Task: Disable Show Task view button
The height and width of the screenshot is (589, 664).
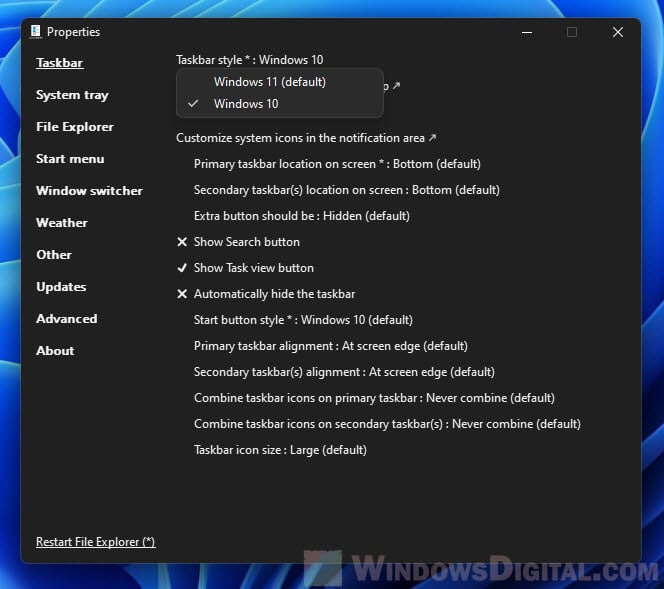Action: click(254, 268)
